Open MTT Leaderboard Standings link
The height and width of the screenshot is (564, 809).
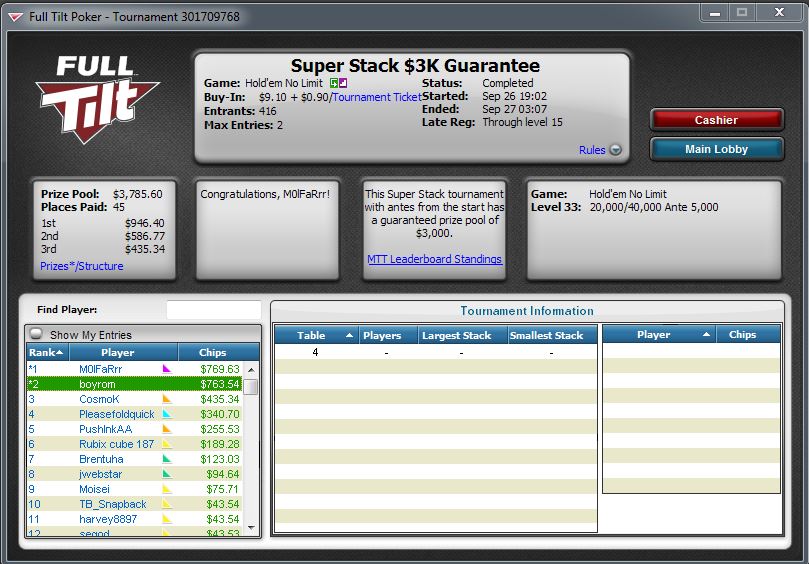click(434, 259)
